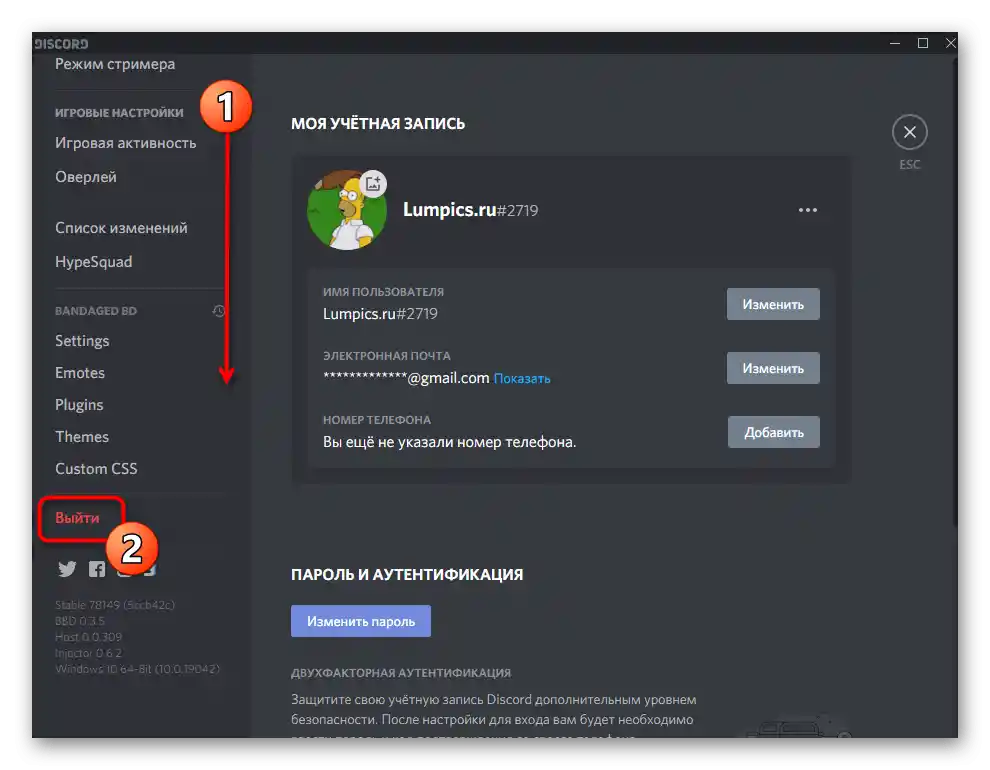The height and width of the screenshot is (770, 990).
Task: Click the Windows 10 64-Bit info line
Action: 138,669
